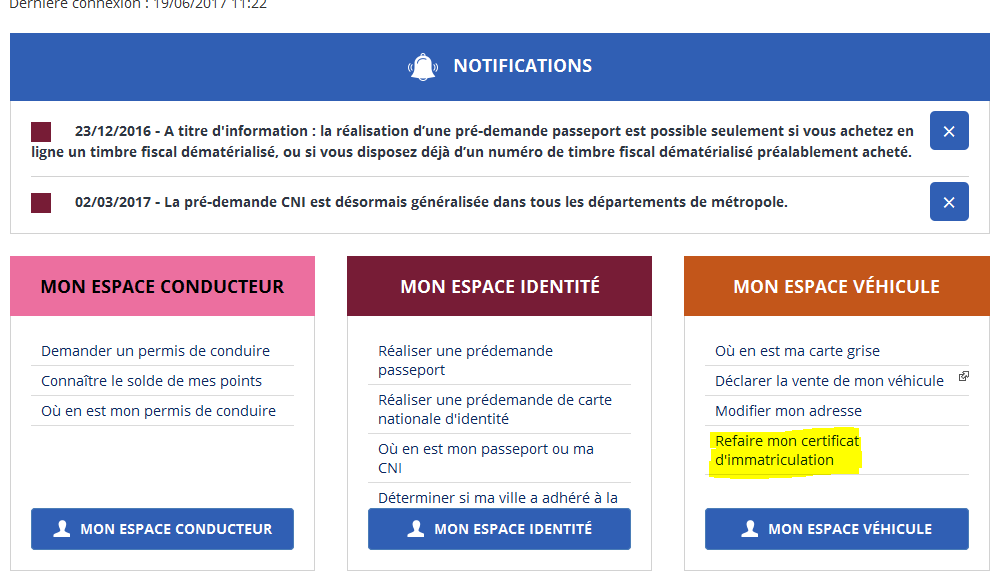Click the external link icon beside vehicle sale
The image size is (999, 579).
(963, 377)
